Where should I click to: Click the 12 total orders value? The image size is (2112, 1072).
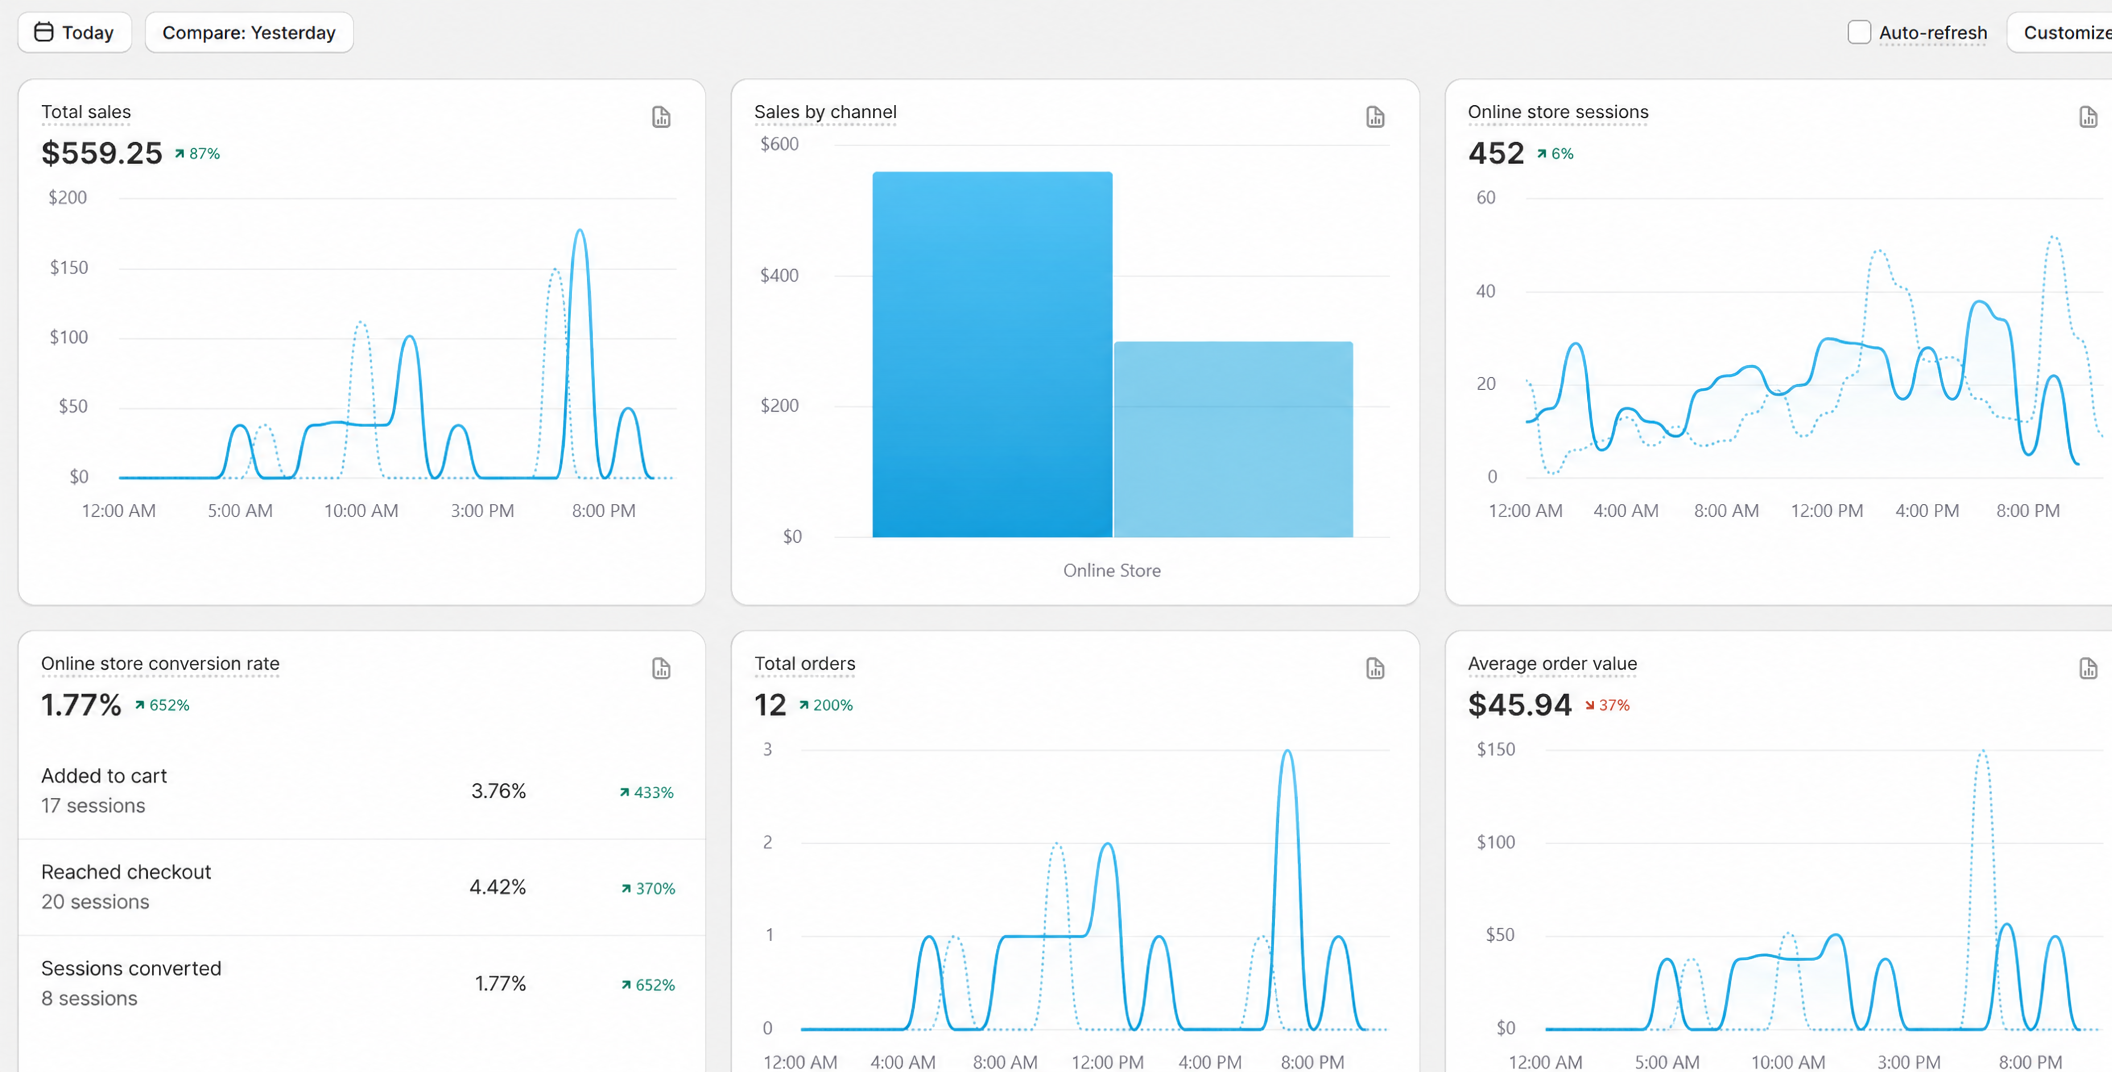coord(770,705)
